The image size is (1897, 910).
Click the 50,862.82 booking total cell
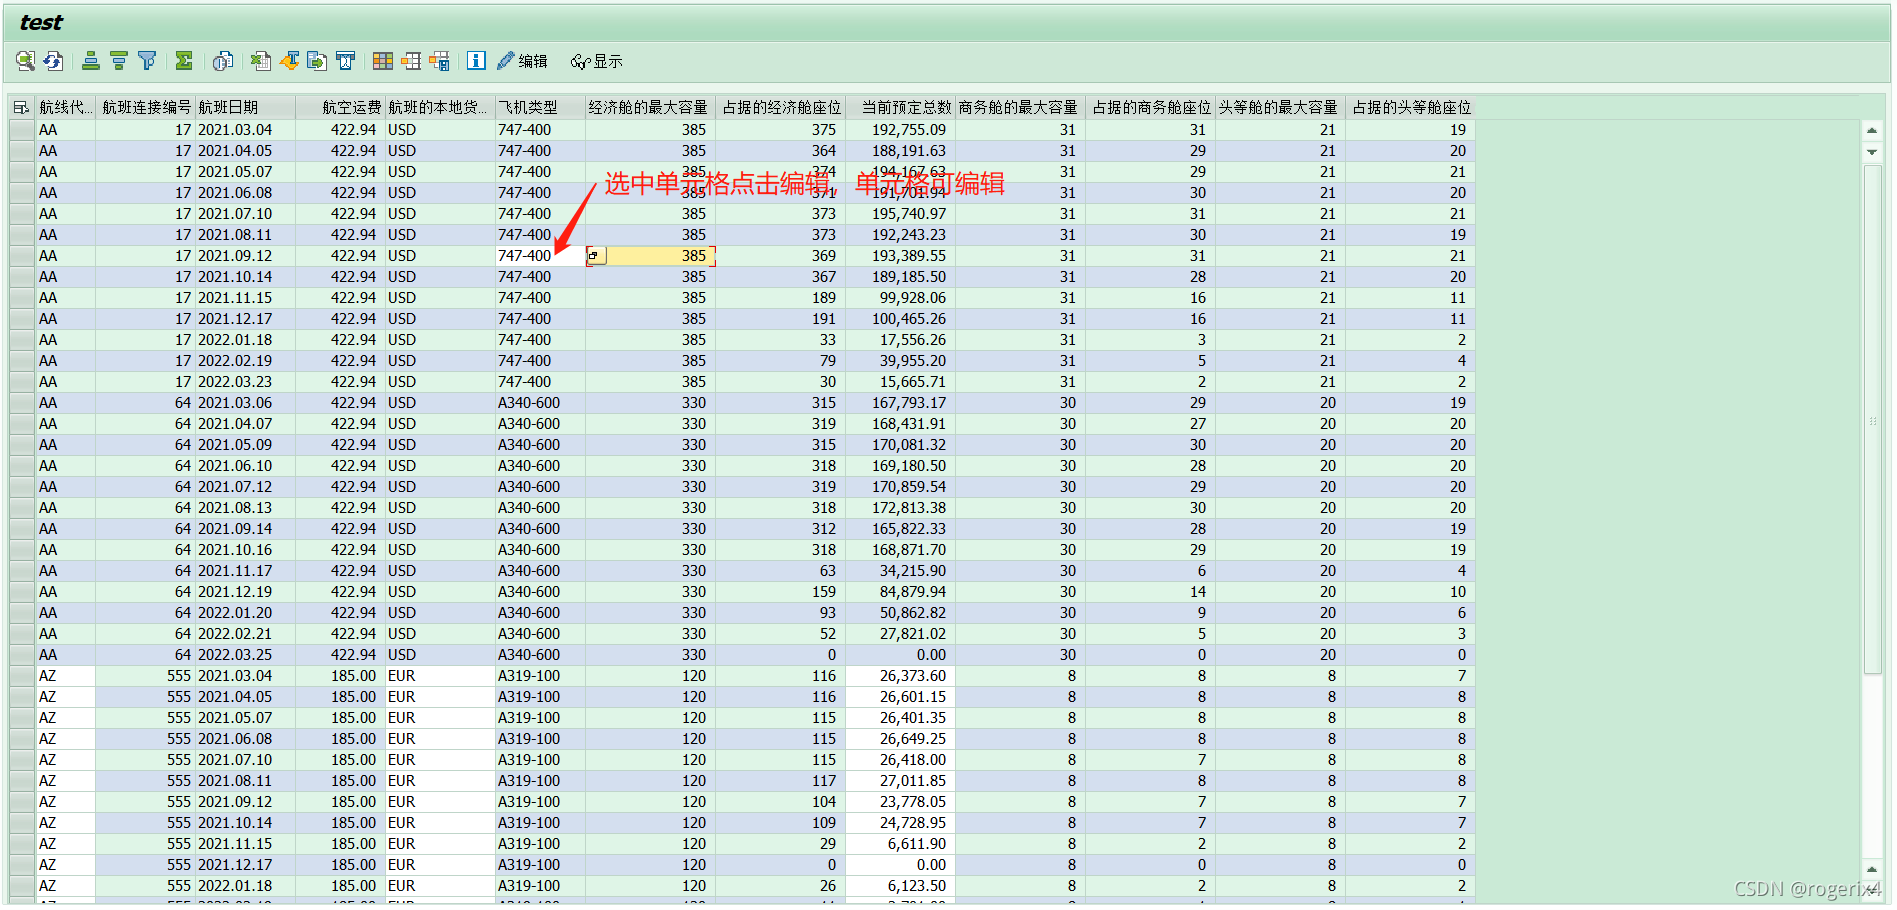(900, 613)
